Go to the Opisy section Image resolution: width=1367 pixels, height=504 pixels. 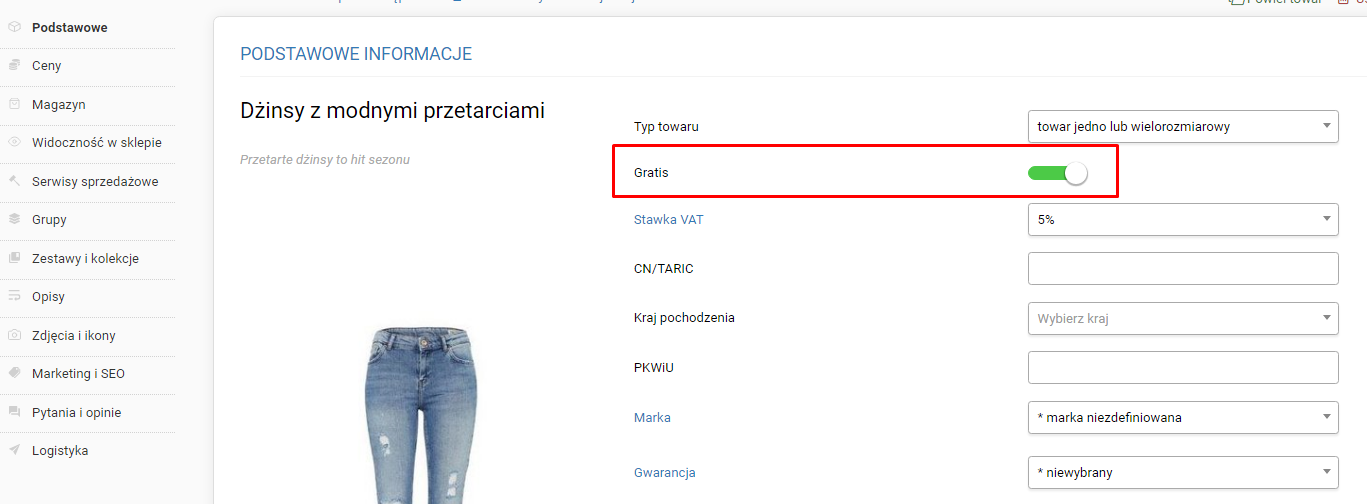point(48,297)
